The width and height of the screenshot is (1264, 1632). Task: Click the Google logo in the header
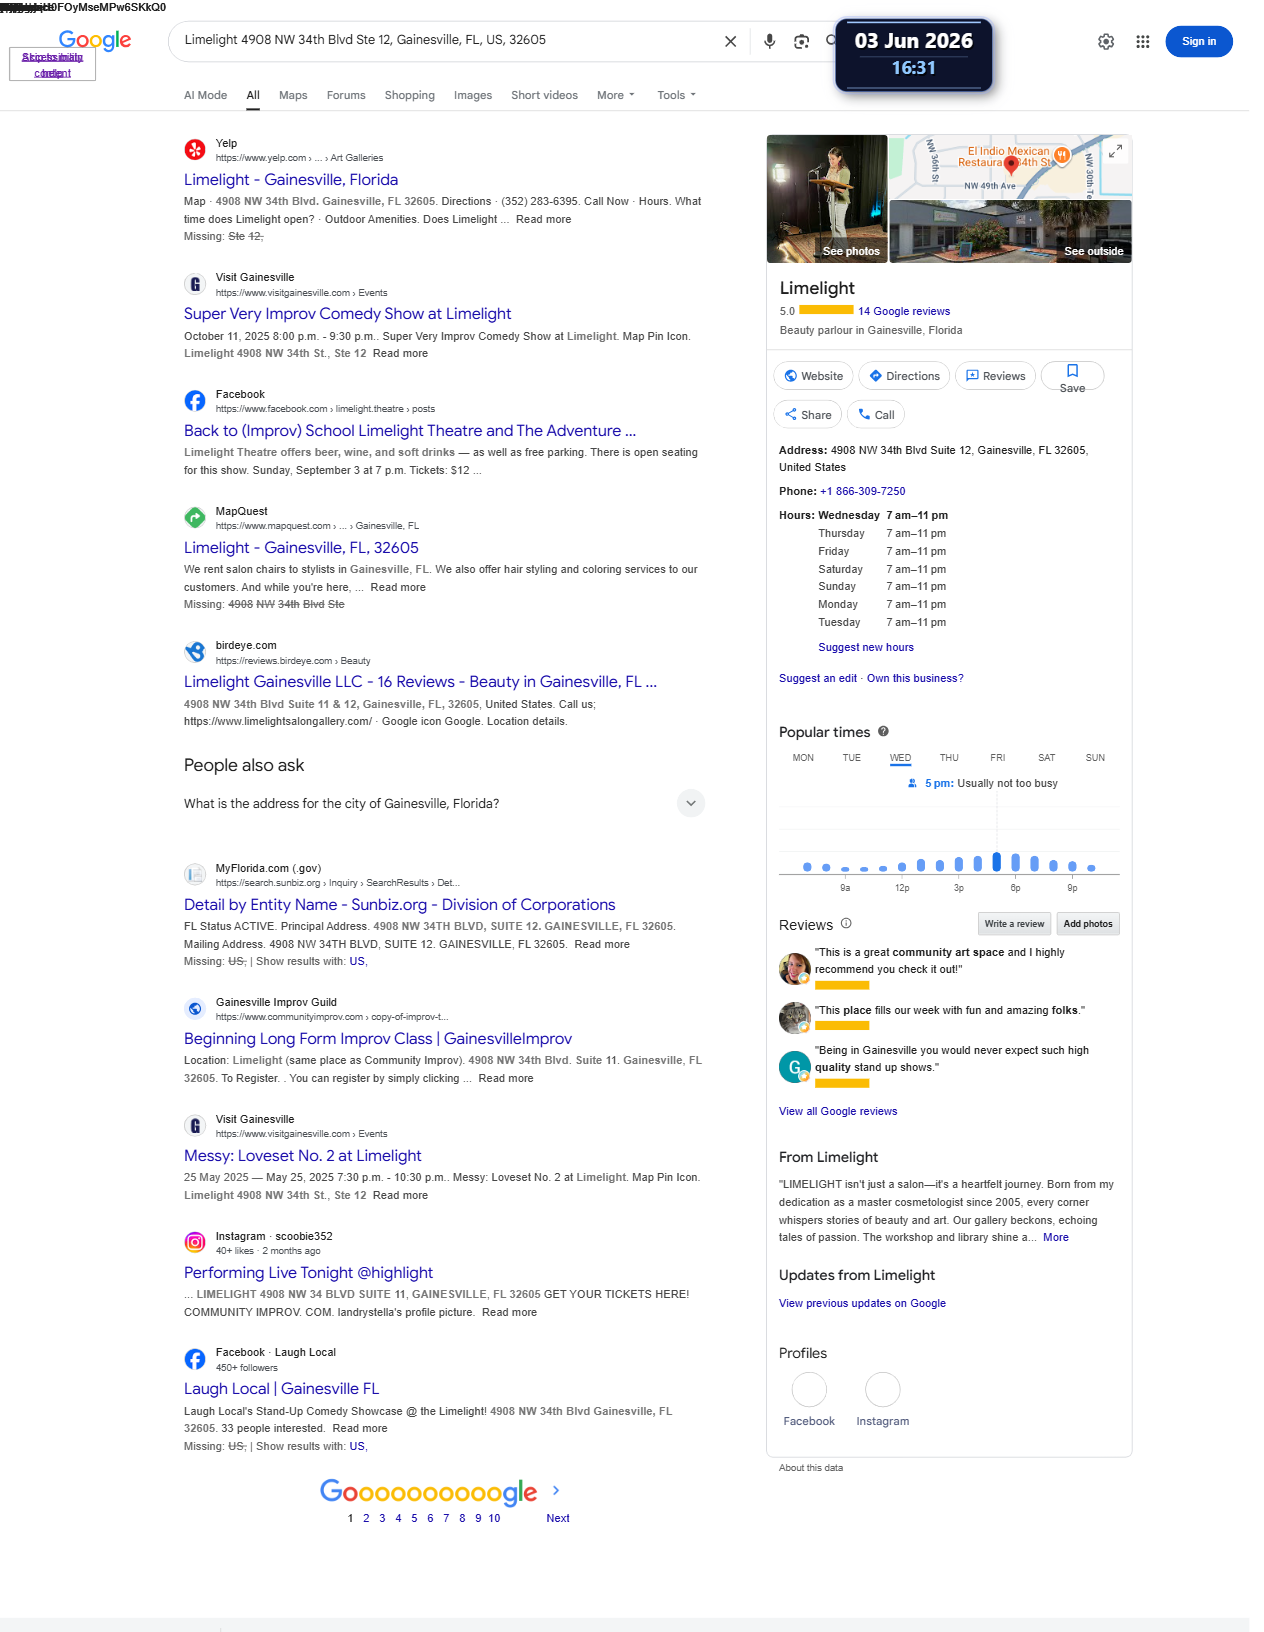point(95,40)
